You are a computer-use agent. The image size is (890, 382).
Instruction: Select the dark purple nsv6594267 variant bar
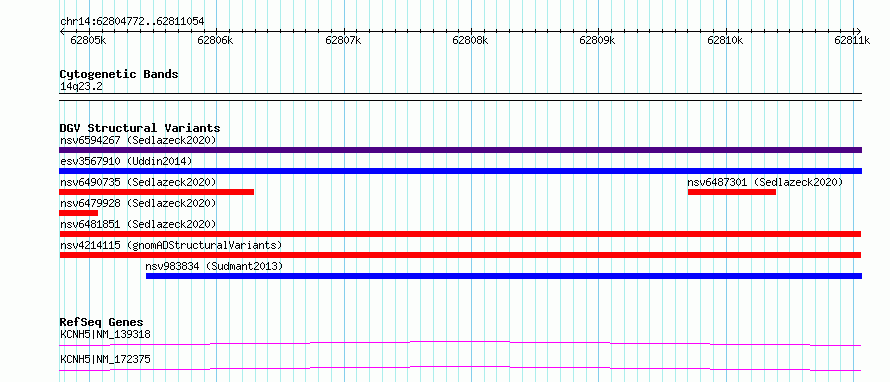pos(460,150)
